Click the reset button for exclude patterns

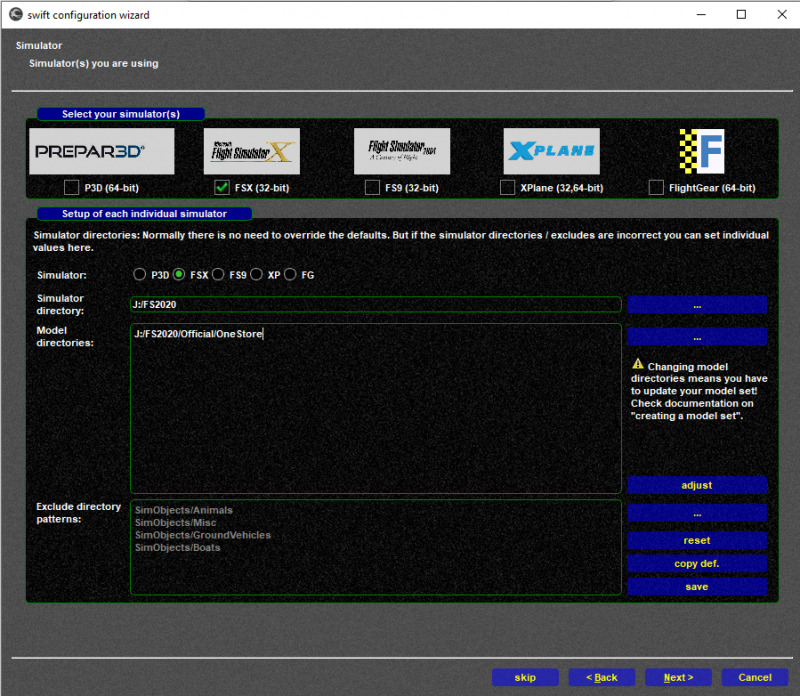point(697,540)
